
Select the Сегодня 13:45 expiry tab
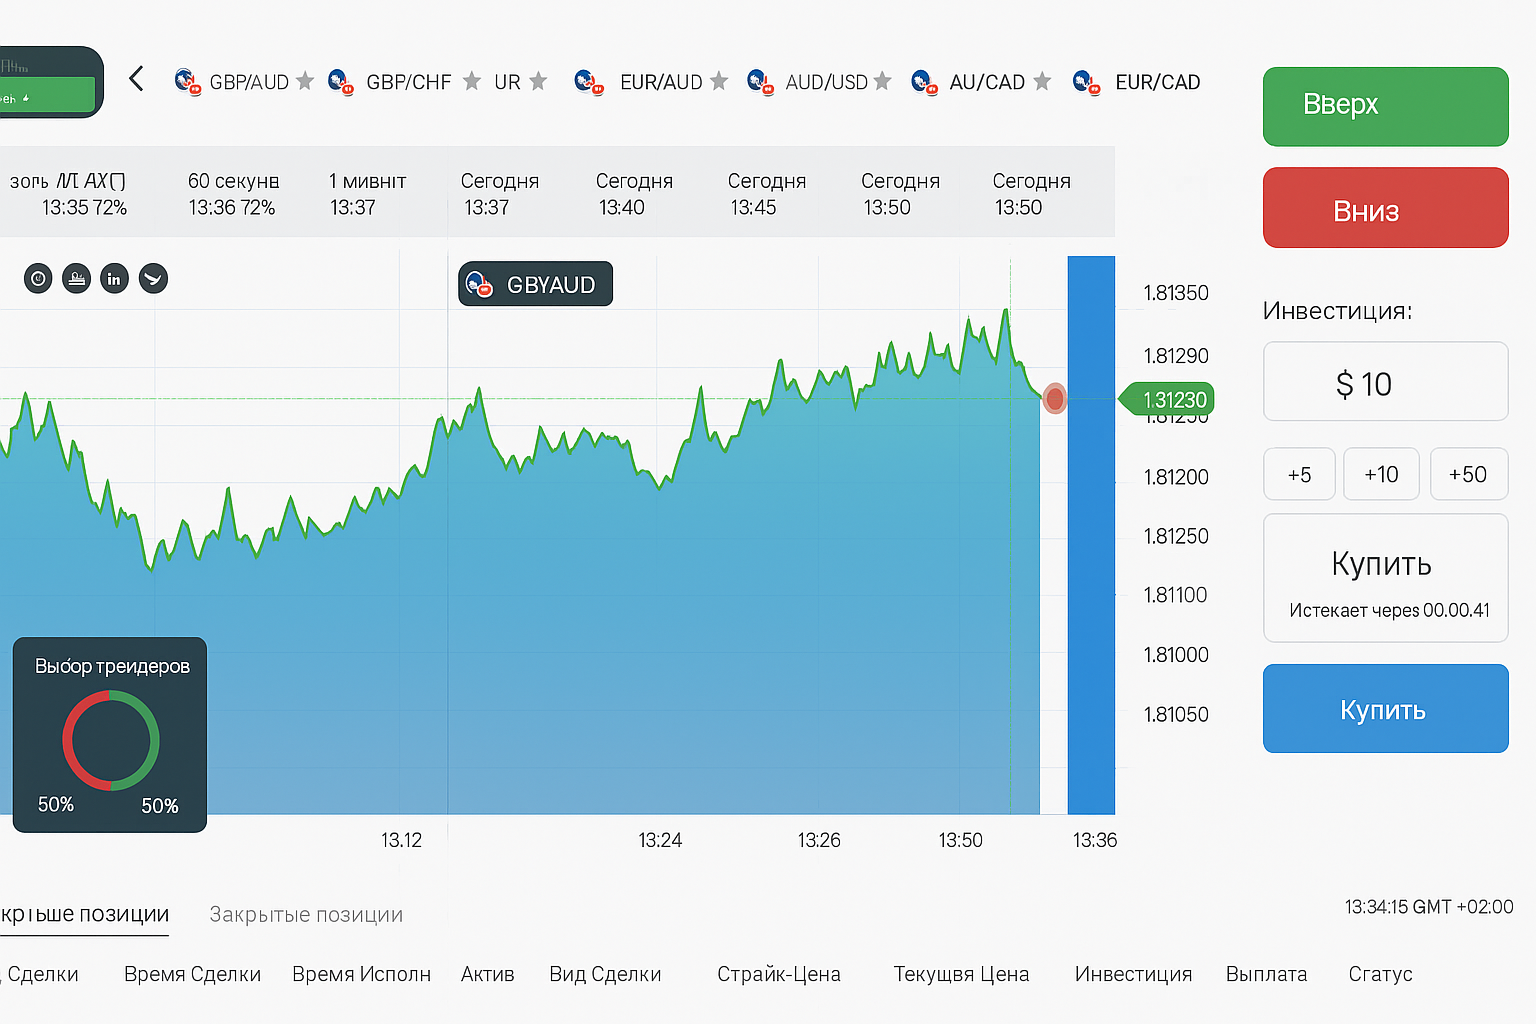point(766,194)
